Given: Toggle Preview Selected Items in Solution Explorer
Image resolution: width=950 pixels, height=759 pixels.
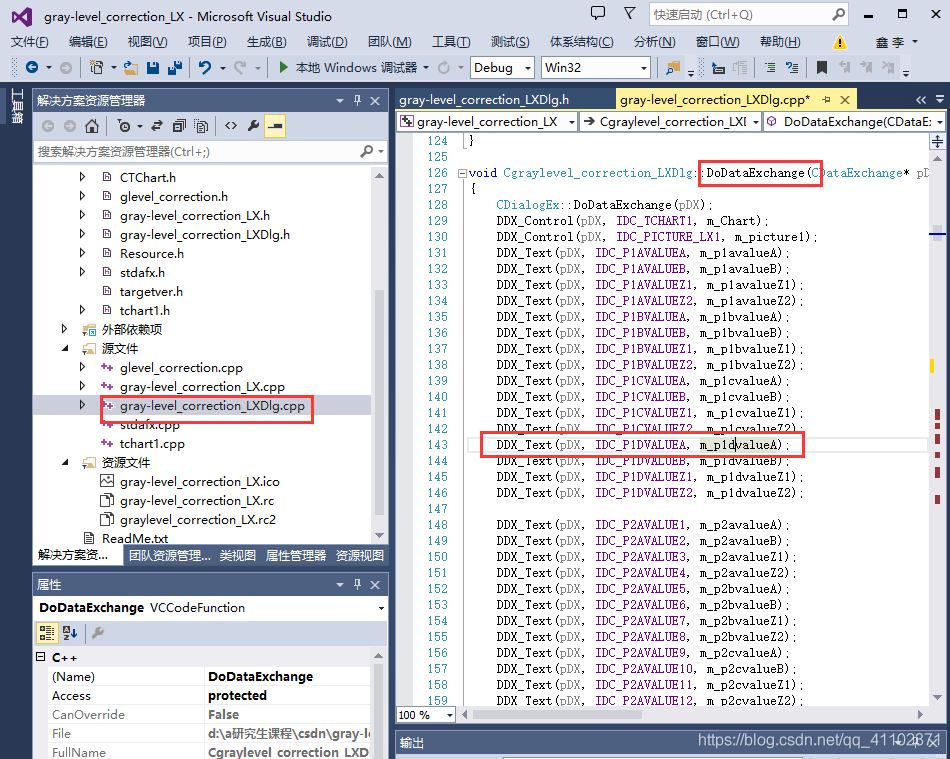Looking at the screenshot, I should pyautogui.click(x=275, y=126).
